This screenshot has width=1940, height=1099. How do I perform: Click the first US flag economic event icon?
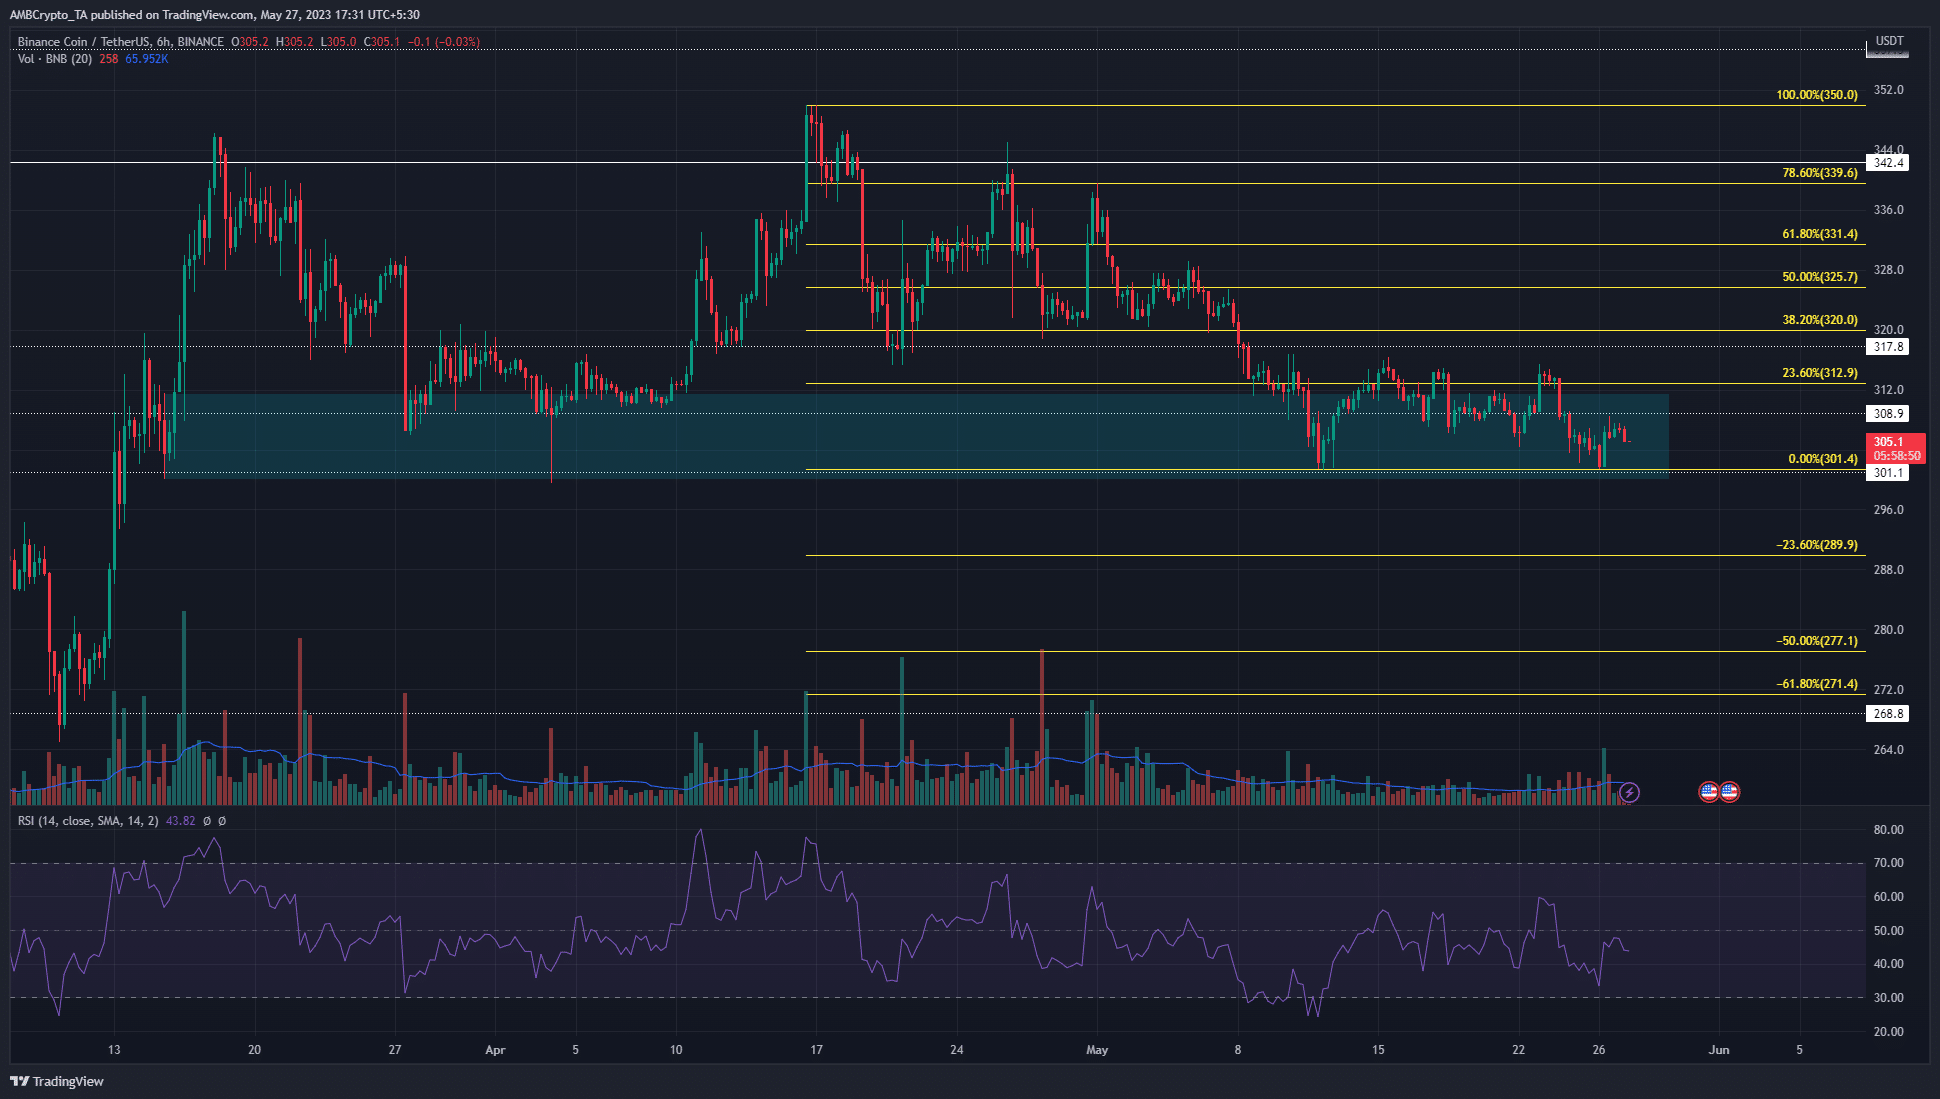click(1709, 792)
